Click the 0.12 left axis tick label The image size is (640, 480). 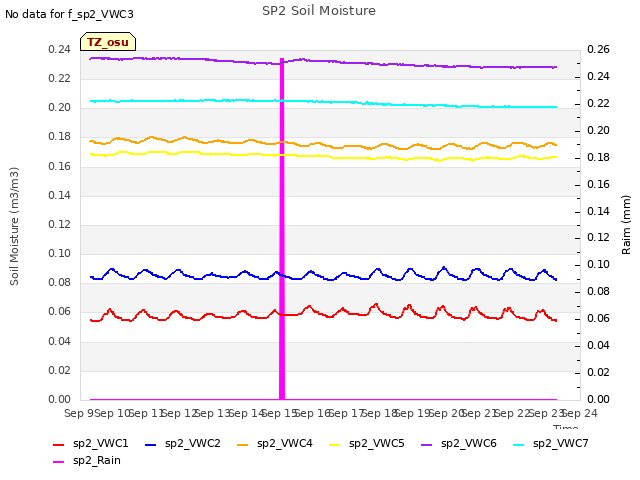(x=60, y=224)
